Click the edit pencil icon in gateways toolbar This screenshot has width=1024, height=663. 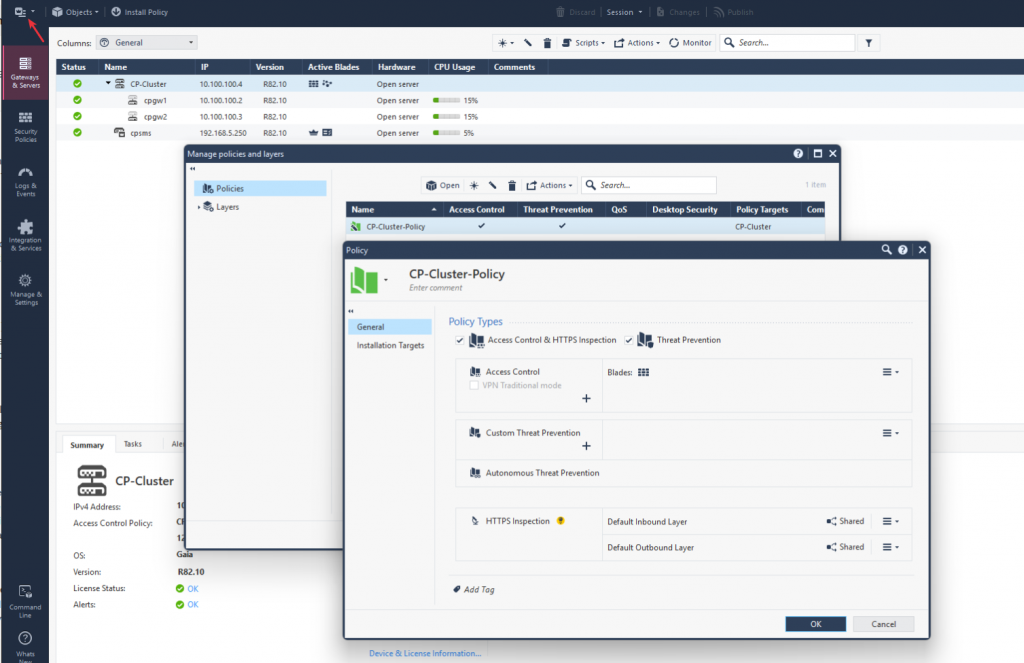(x=528, y=42)
